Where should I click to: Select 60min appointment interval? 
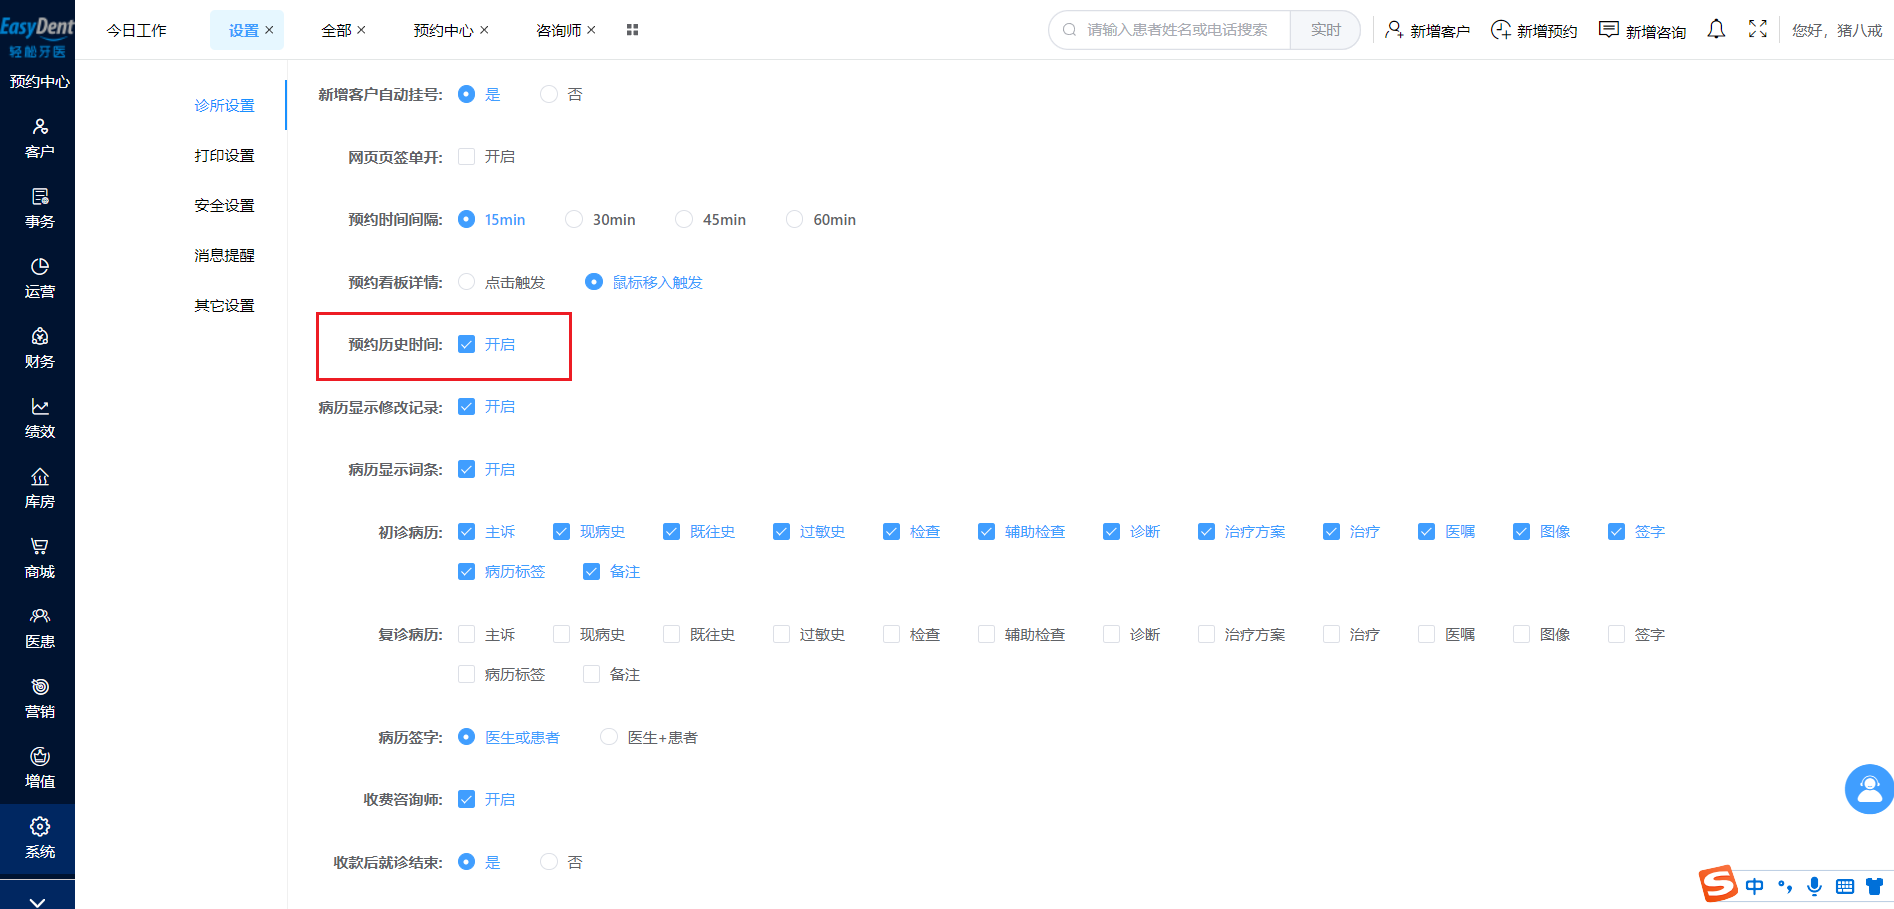point(794,219)
